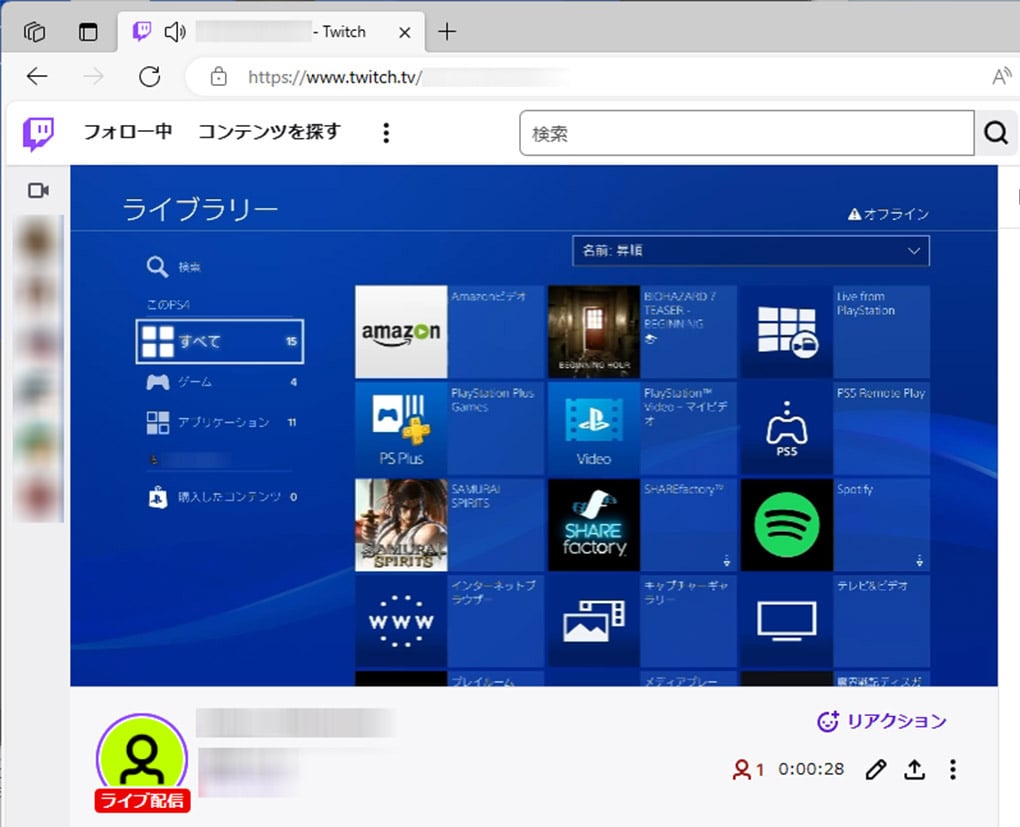The width and height of the screenshot is (1020, 827).
Task: Go back with browser back arrow
Action: (x=37, y=77)
